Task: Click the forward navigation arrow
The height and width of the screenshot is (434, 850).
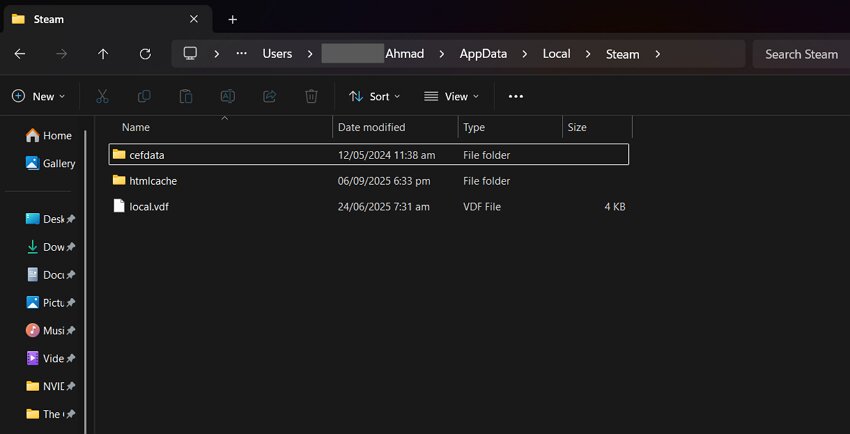Action: point(62,54)
